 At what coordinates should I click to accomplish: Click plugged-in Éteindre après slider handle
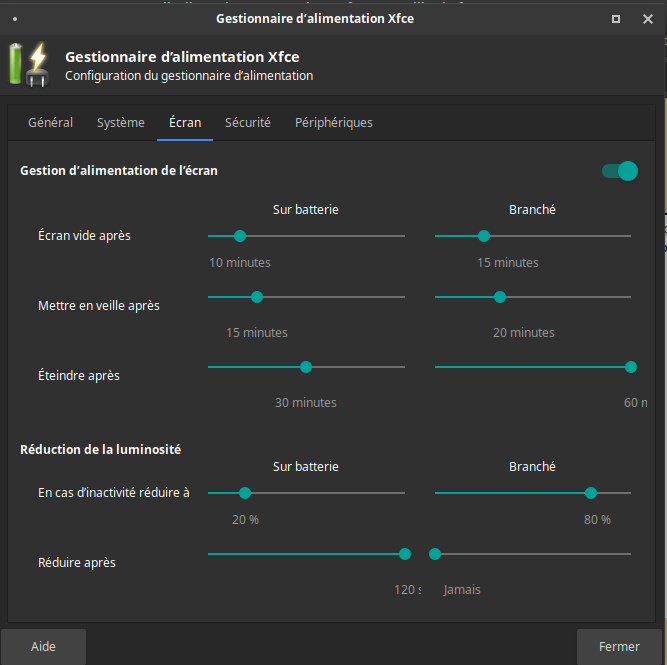[x=631, y=367]
